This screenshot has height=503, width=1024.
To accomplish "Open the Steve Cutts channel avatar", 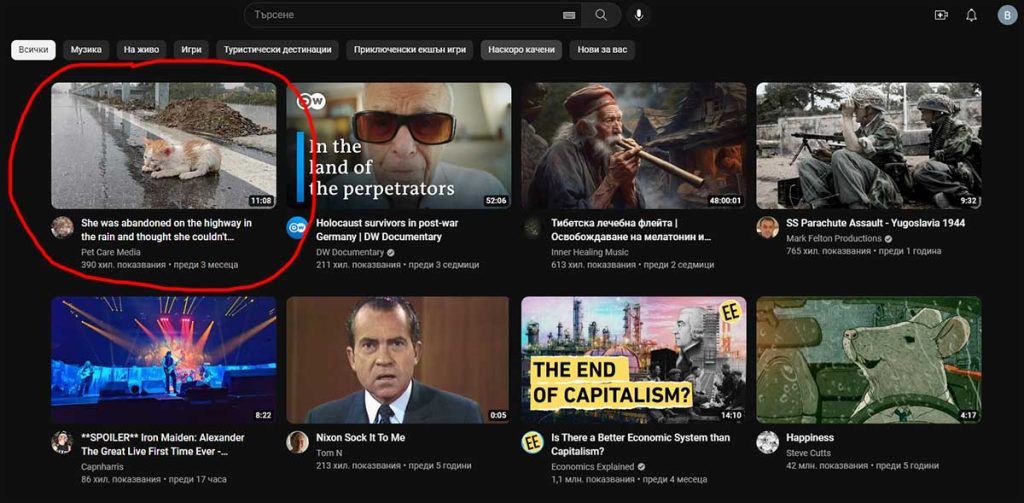I will tap(767, 442).
